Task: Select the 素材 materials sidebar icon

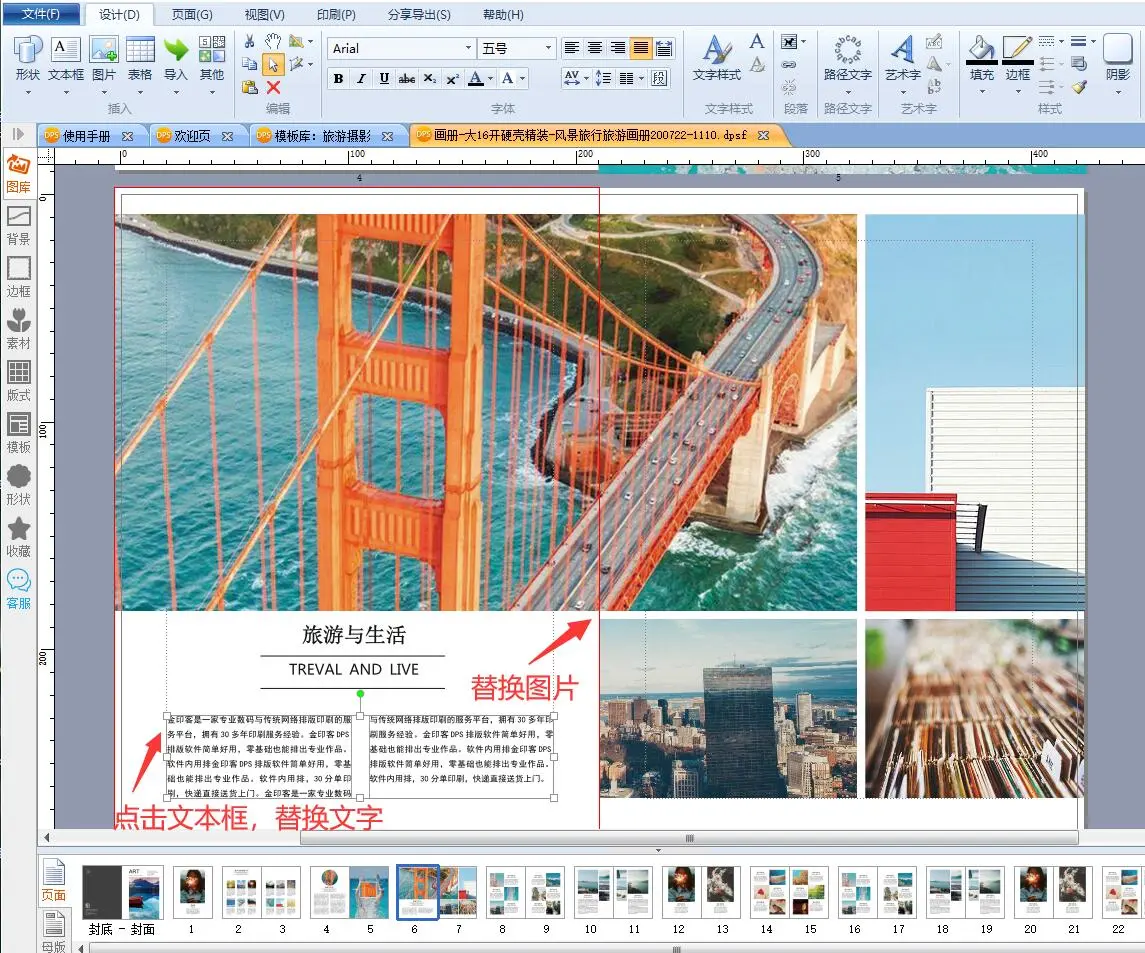Action: pos(18,327)
